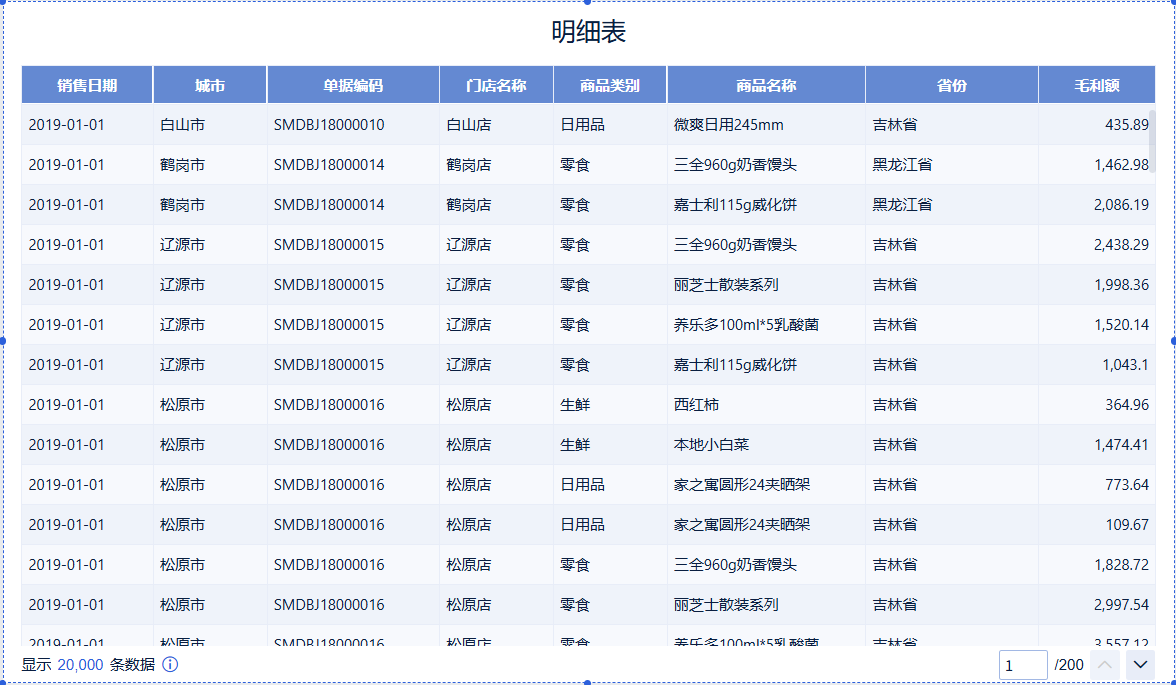Click the 门店名称 column header

point(496,84)
